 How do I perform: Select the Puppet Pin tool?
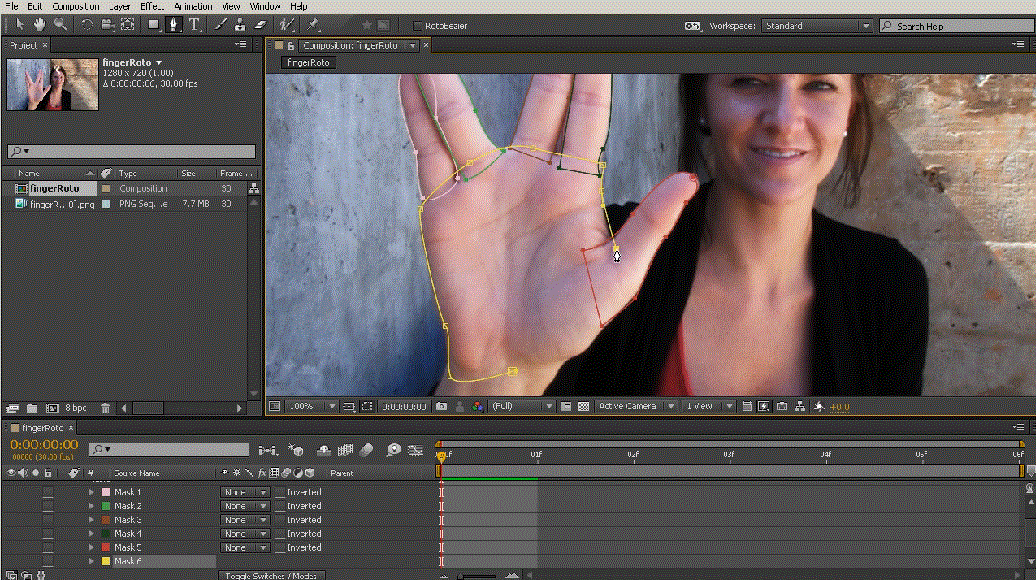(313, 25)
